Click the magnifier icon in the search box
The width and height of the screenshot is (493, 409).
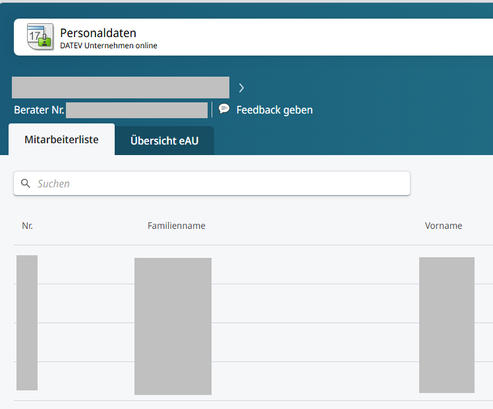pyautogui.click(x=26, y=183)
